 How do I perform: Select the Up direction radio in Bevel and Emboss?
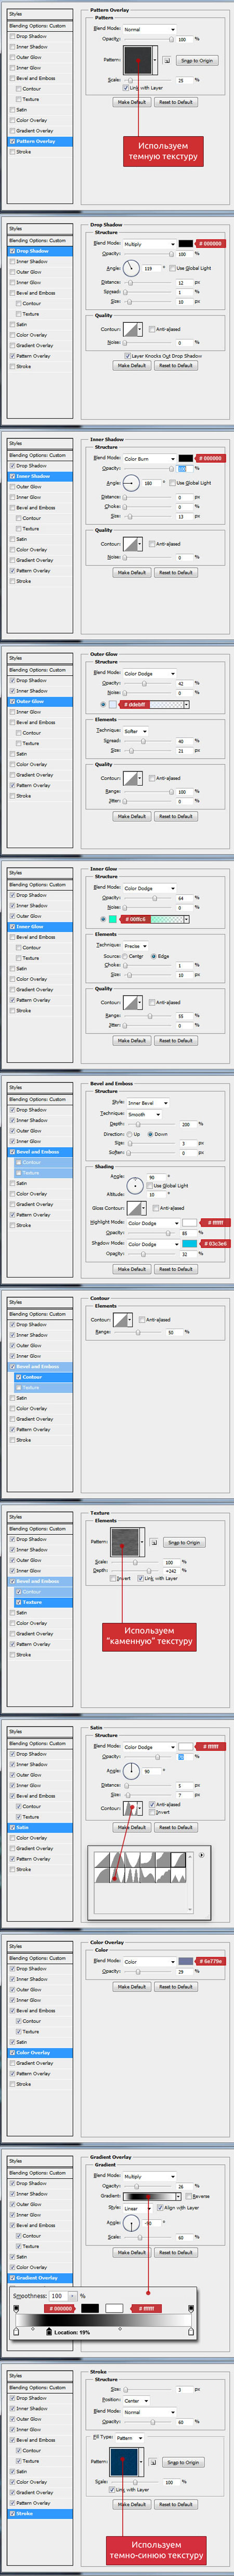(130, 1134)
